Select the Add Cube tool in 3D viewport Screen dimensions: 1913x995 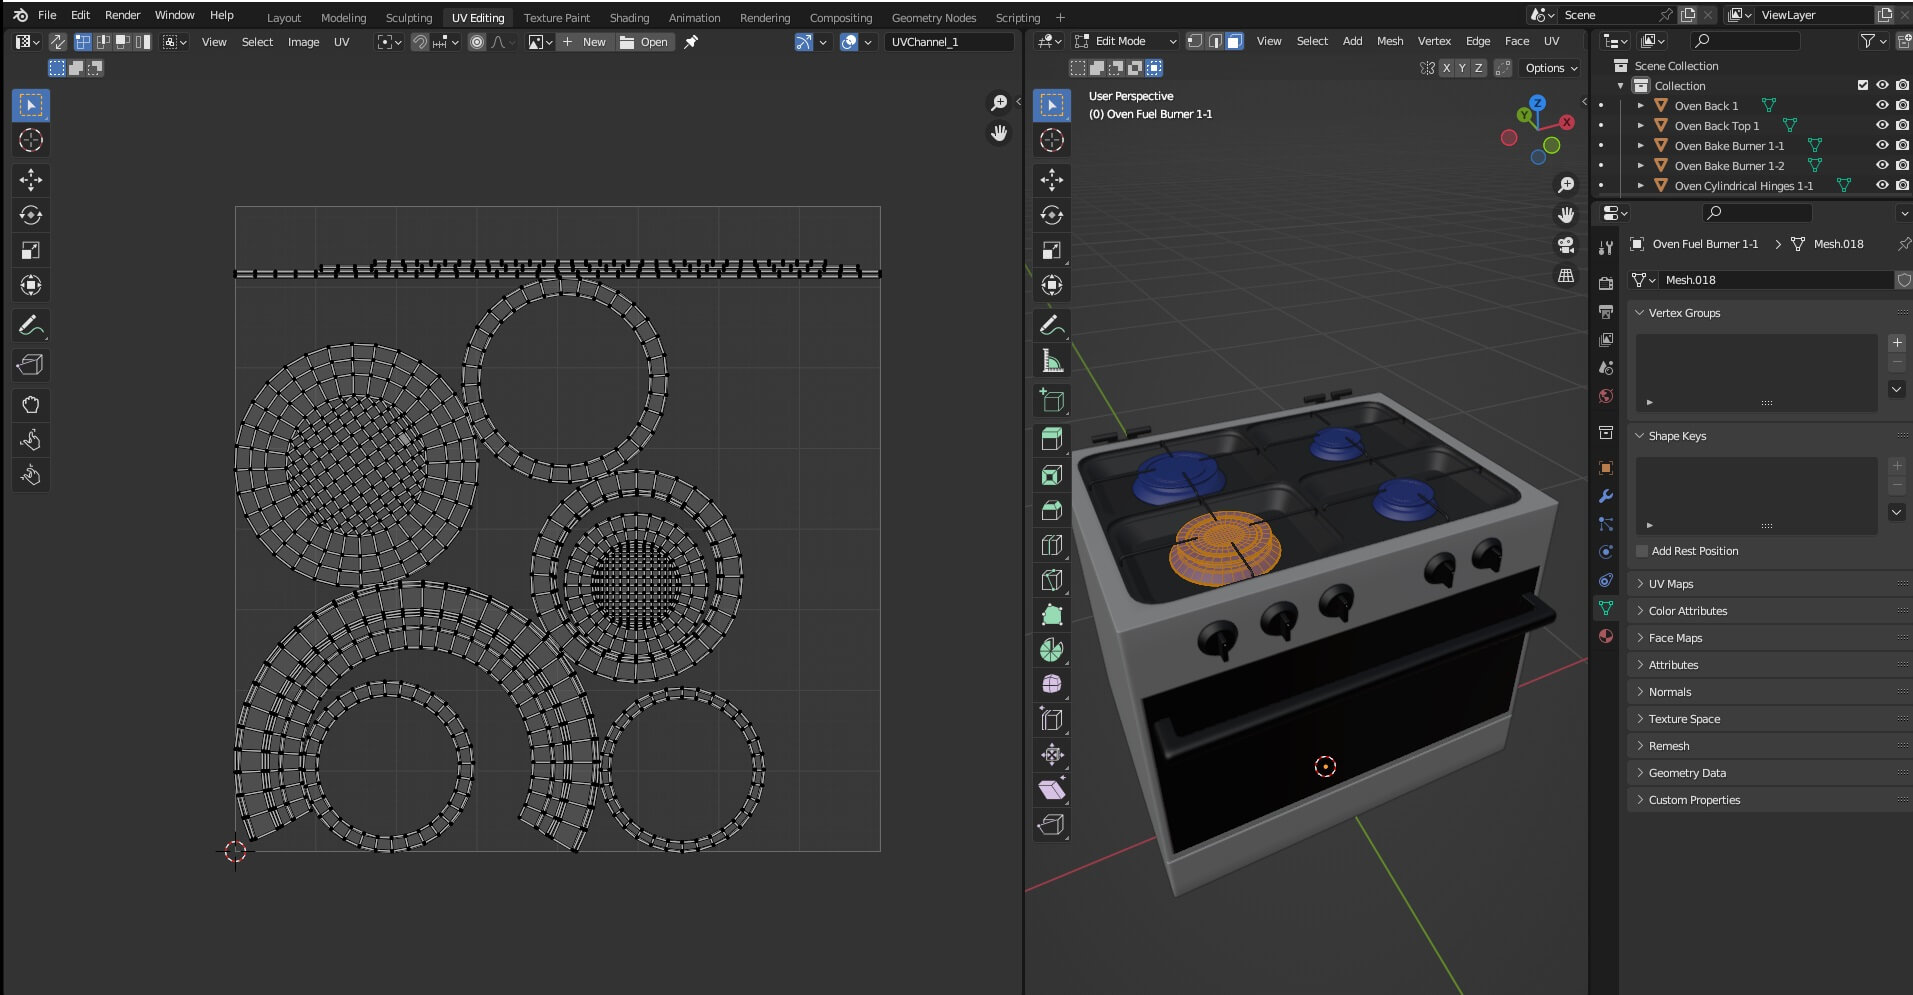[1052, 400]
